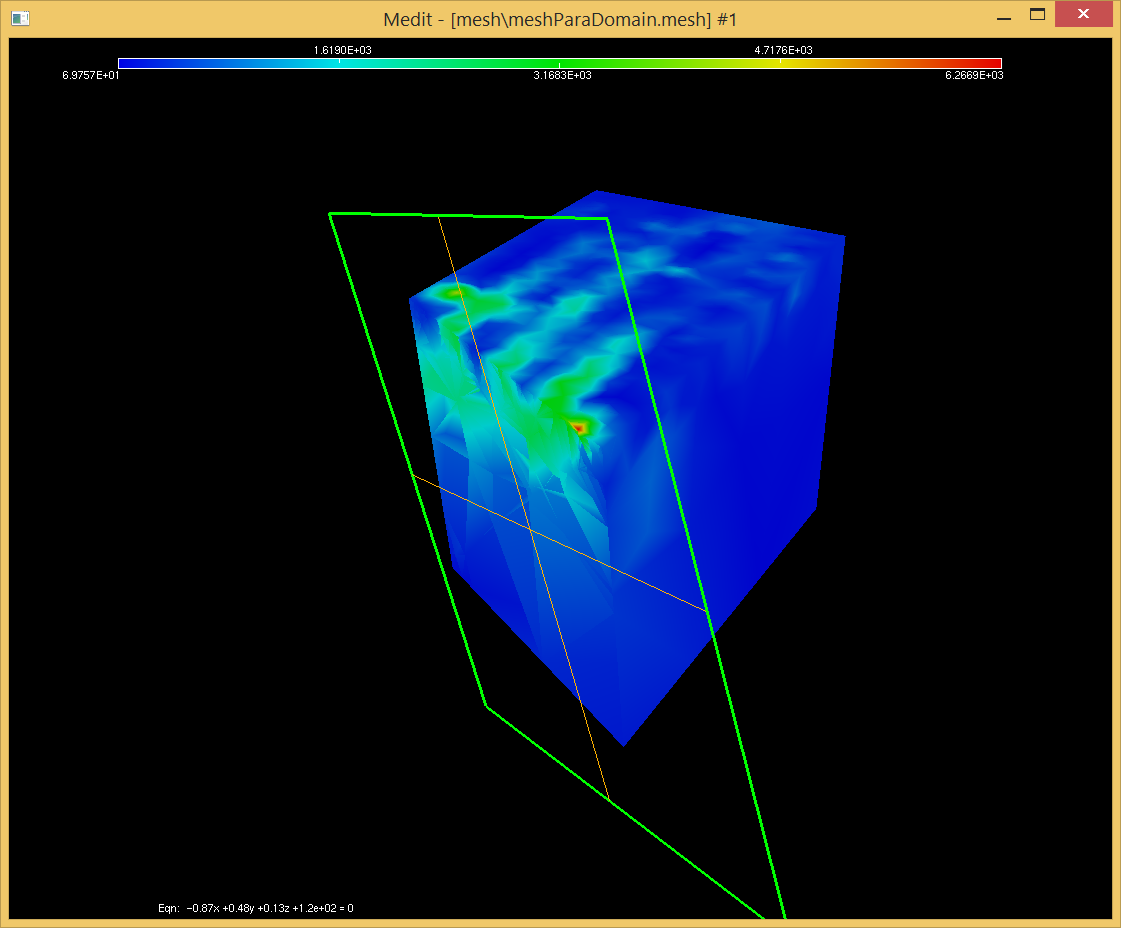Image resolution: width=1121 pixels, height=928 pixels.
Task: Click the maximum value 6.2669E+03 label
Action: point(974,75)
